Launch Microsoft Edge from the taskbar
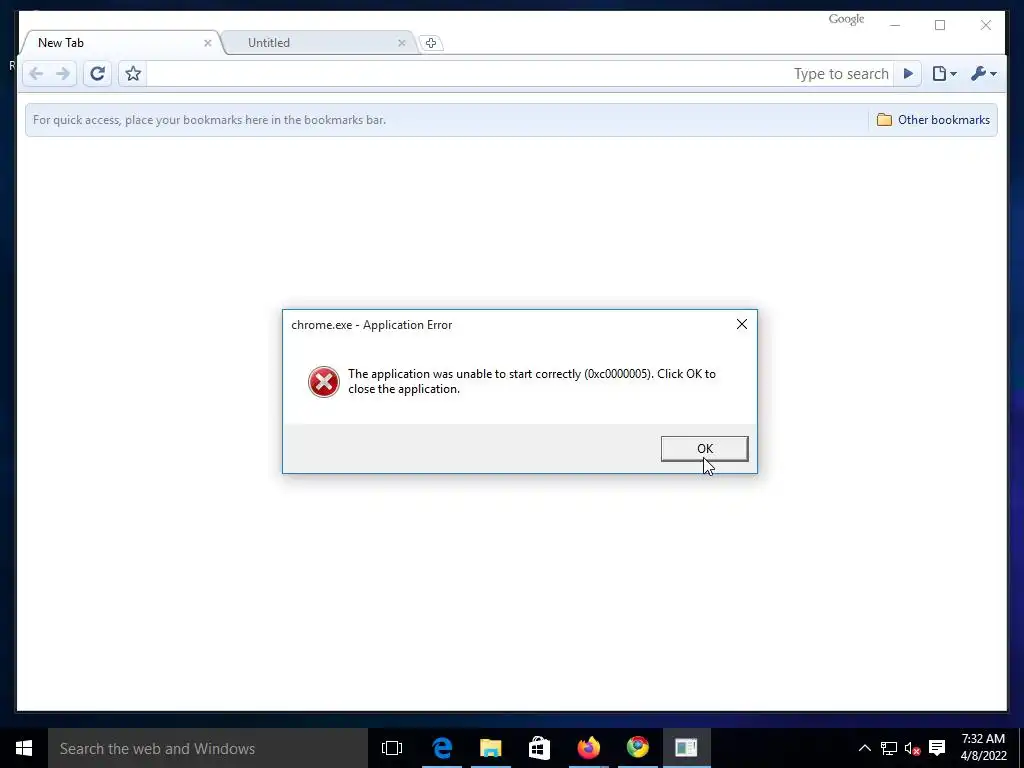The height and width of the screenshot is (768, 1024). (x=442, y=748)
